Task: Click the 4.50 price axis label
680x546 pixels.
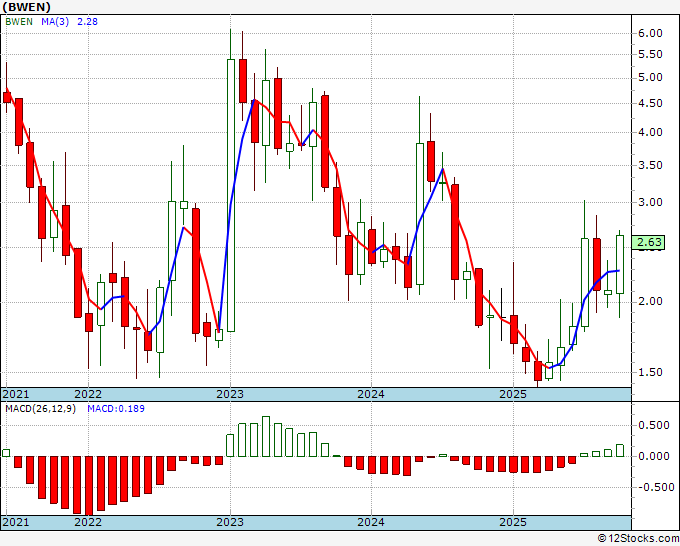Action: coord(650,104)
